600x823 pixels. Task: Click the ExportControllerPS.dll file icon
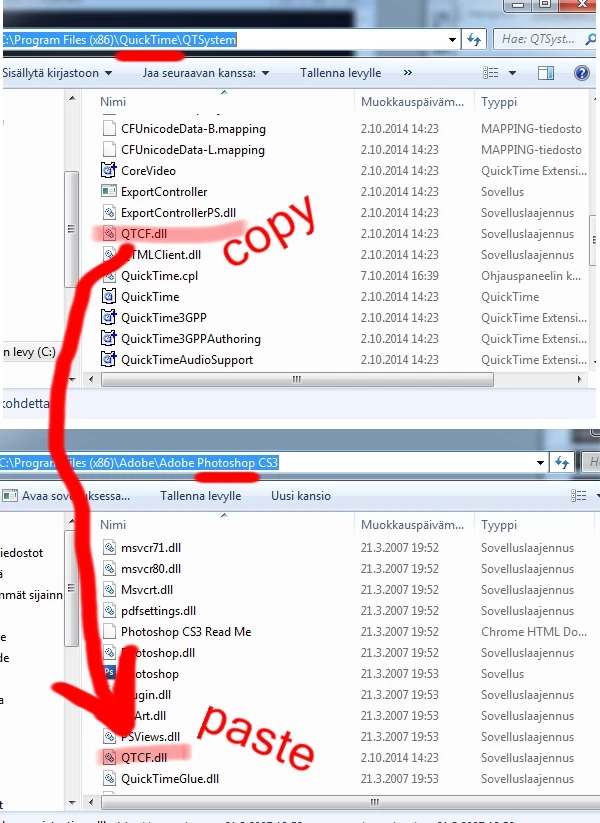[x=109, y=212]
